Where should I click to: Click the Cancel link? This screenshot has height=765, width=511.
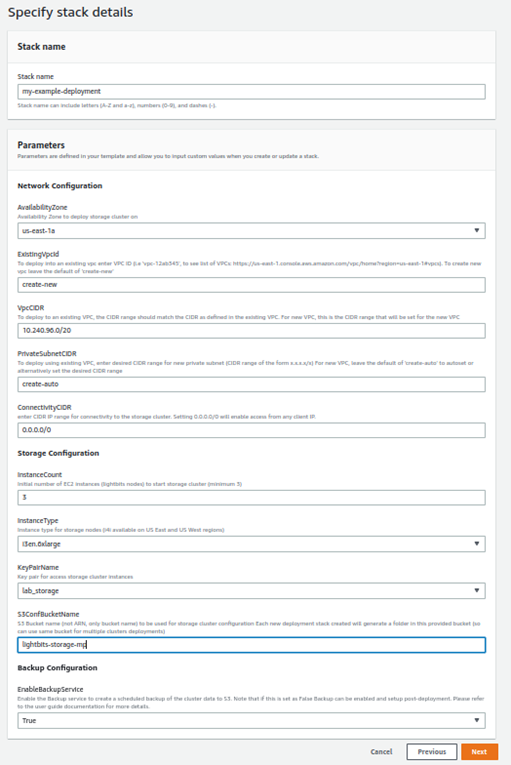[381, 752]
